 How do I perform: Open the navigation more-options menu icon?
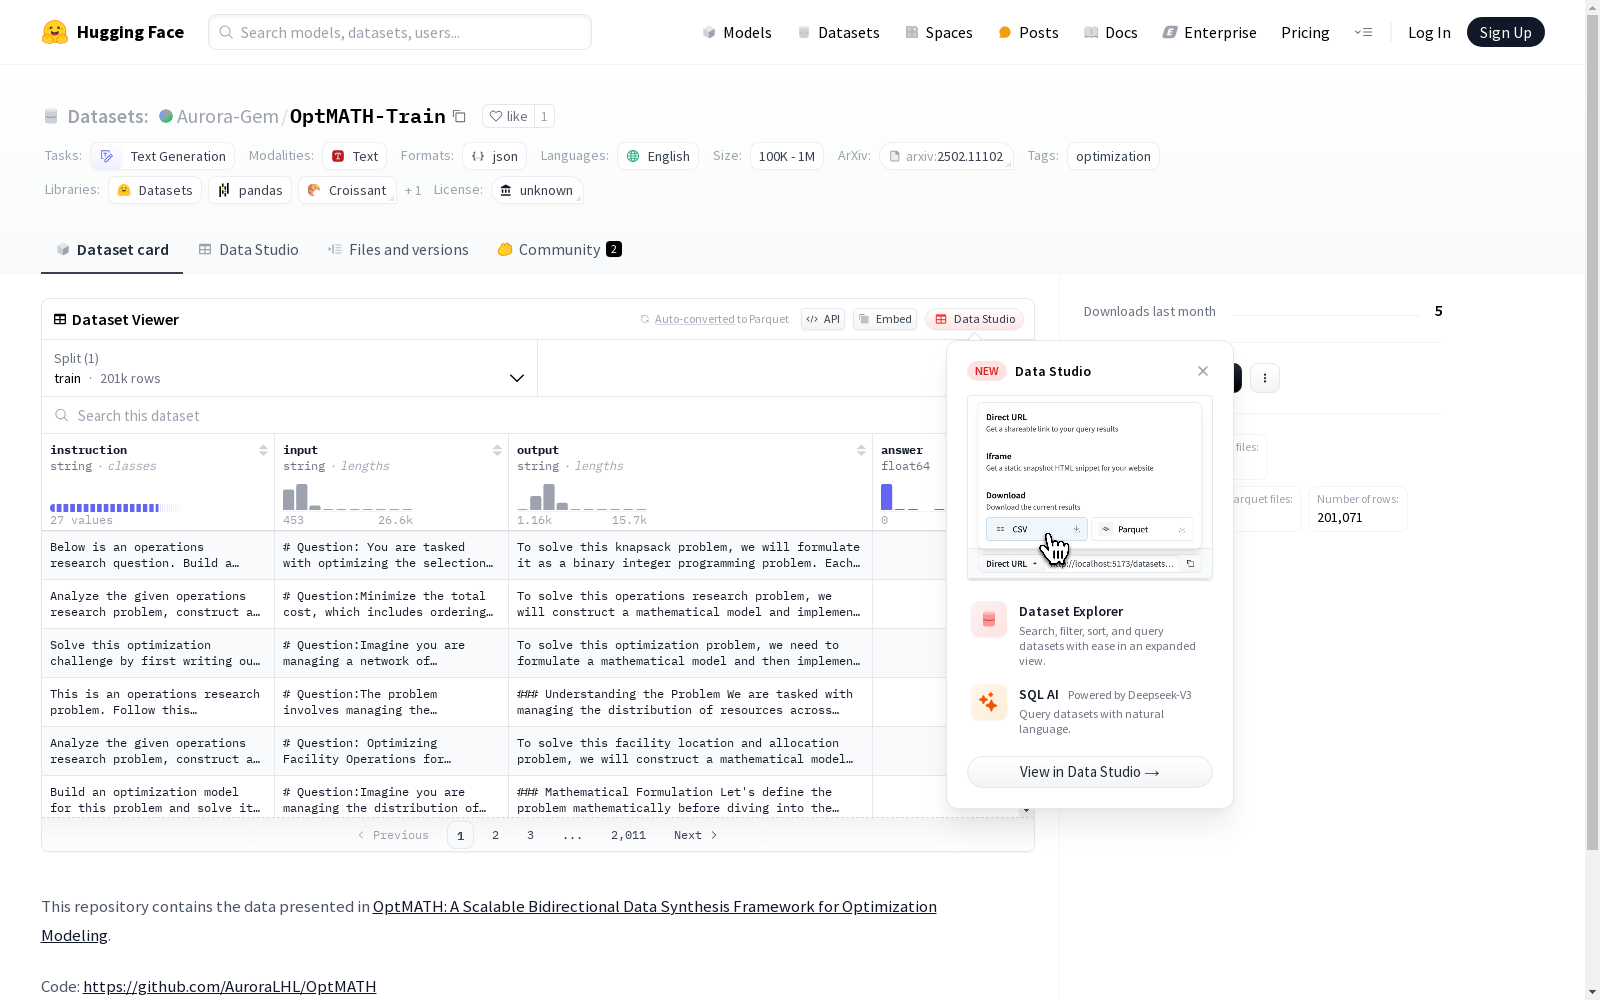coord(1363,32)
